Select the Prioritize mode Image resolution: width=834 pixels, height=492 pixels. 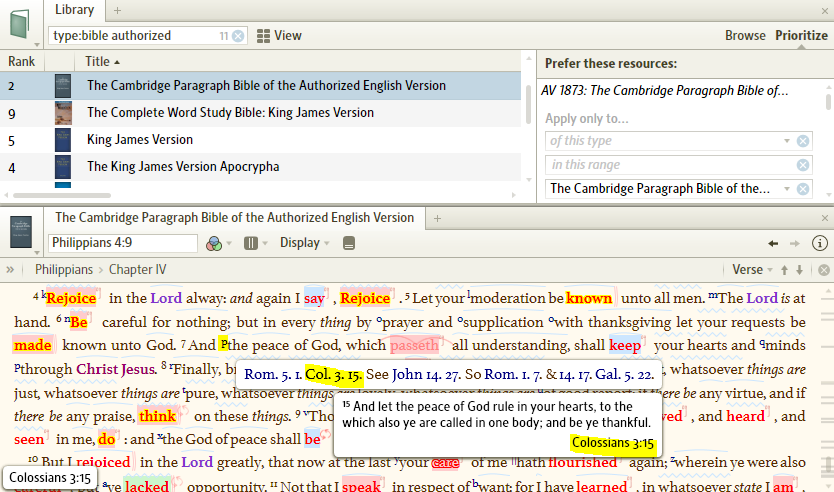point(801,36)
